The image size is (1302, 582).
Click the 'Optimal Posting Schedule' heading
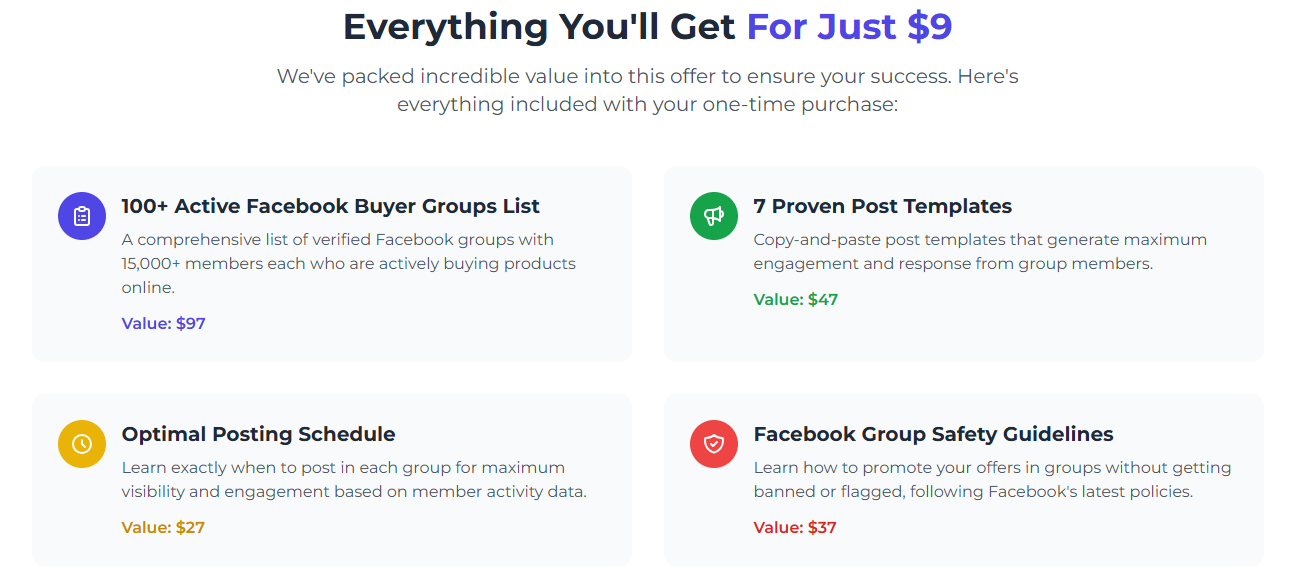coord(258,434)
